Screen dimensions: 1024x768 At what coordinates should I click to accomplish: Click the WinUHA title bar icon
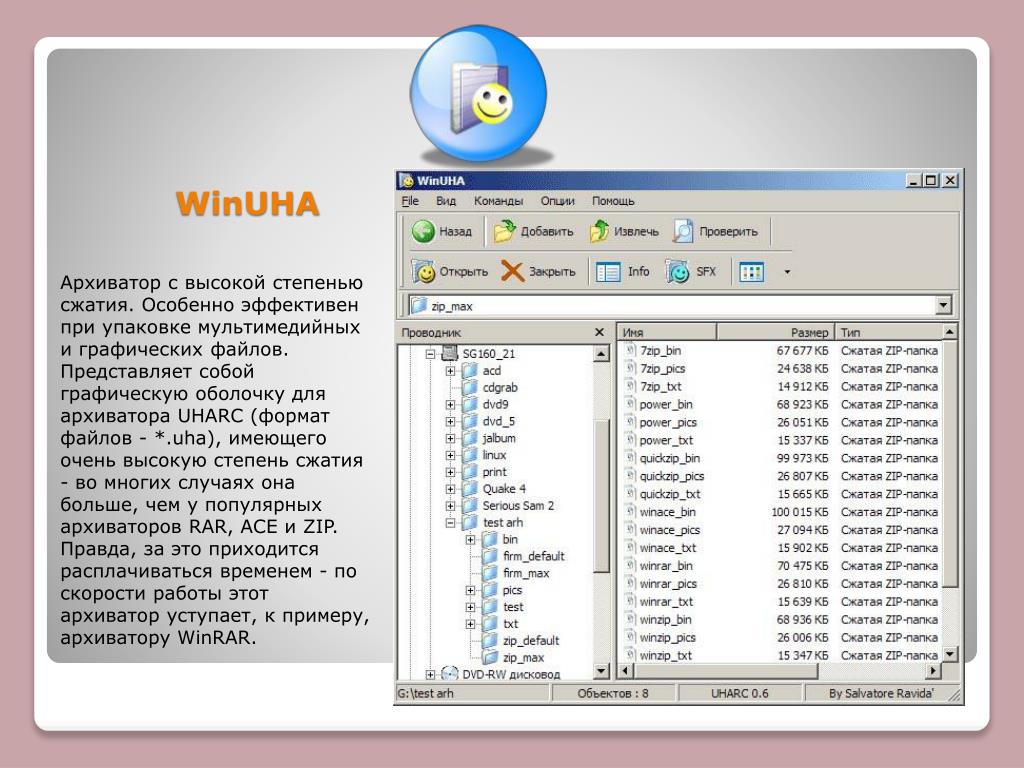[407, 181]
